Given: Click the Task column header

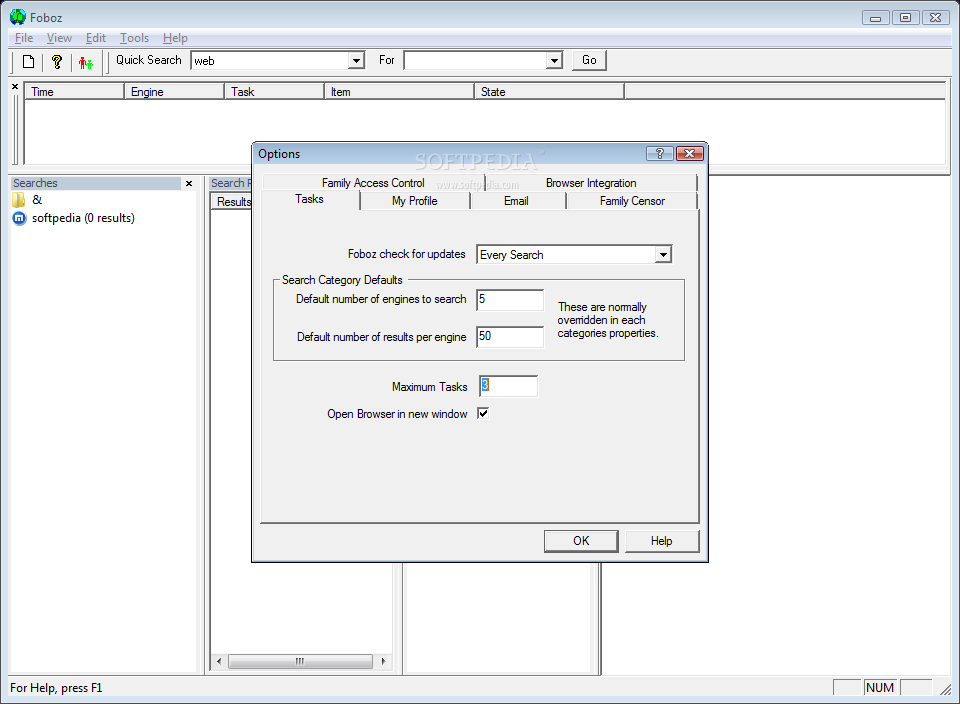Looking at the screenshot, I should coord(274,92).
